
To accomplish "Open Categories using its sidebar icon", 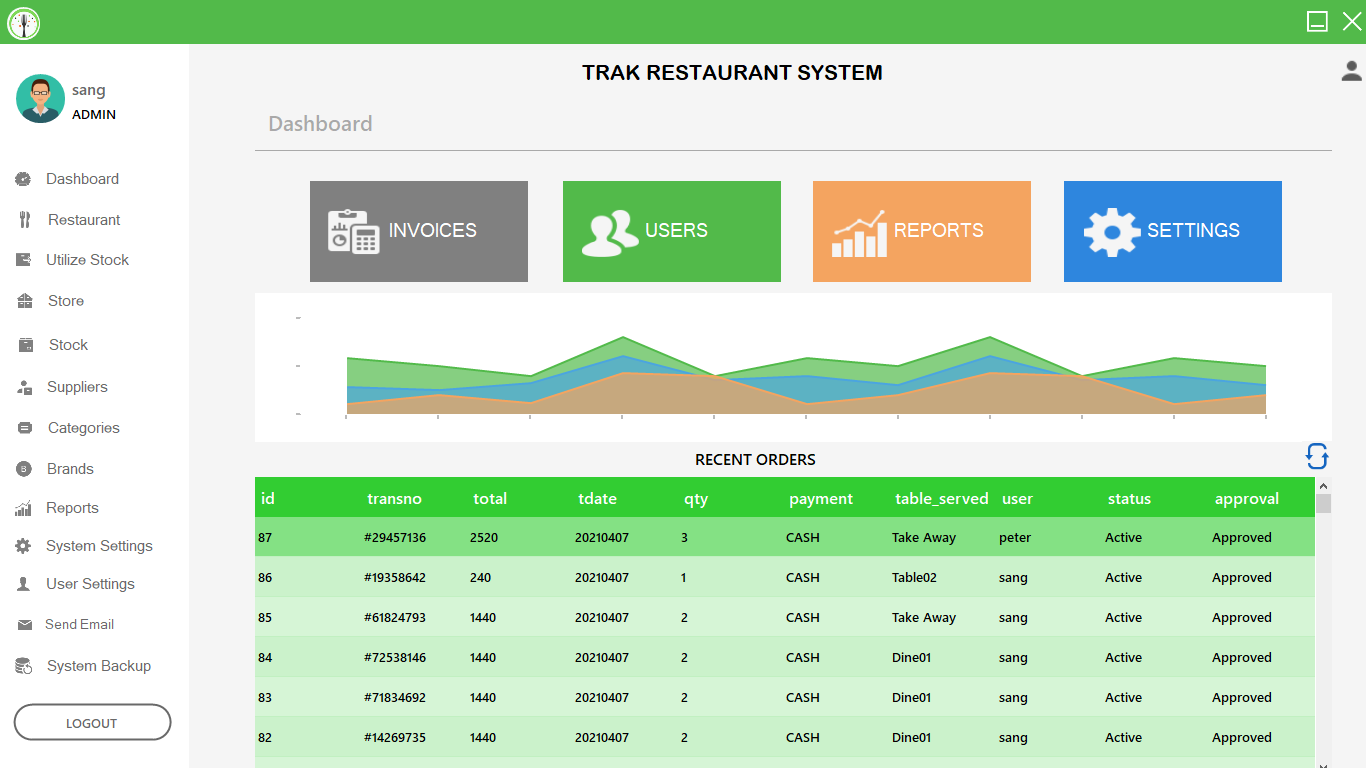I will click(x=25, y=427).
